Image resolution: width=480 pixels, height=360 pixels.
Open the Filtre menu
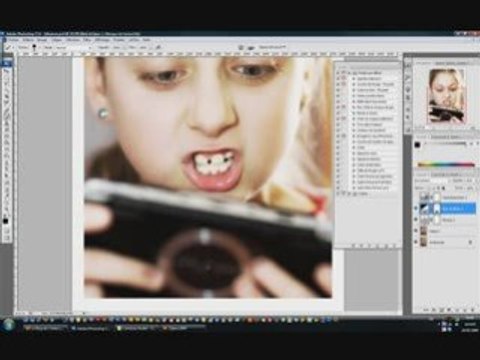coord(87,40)
